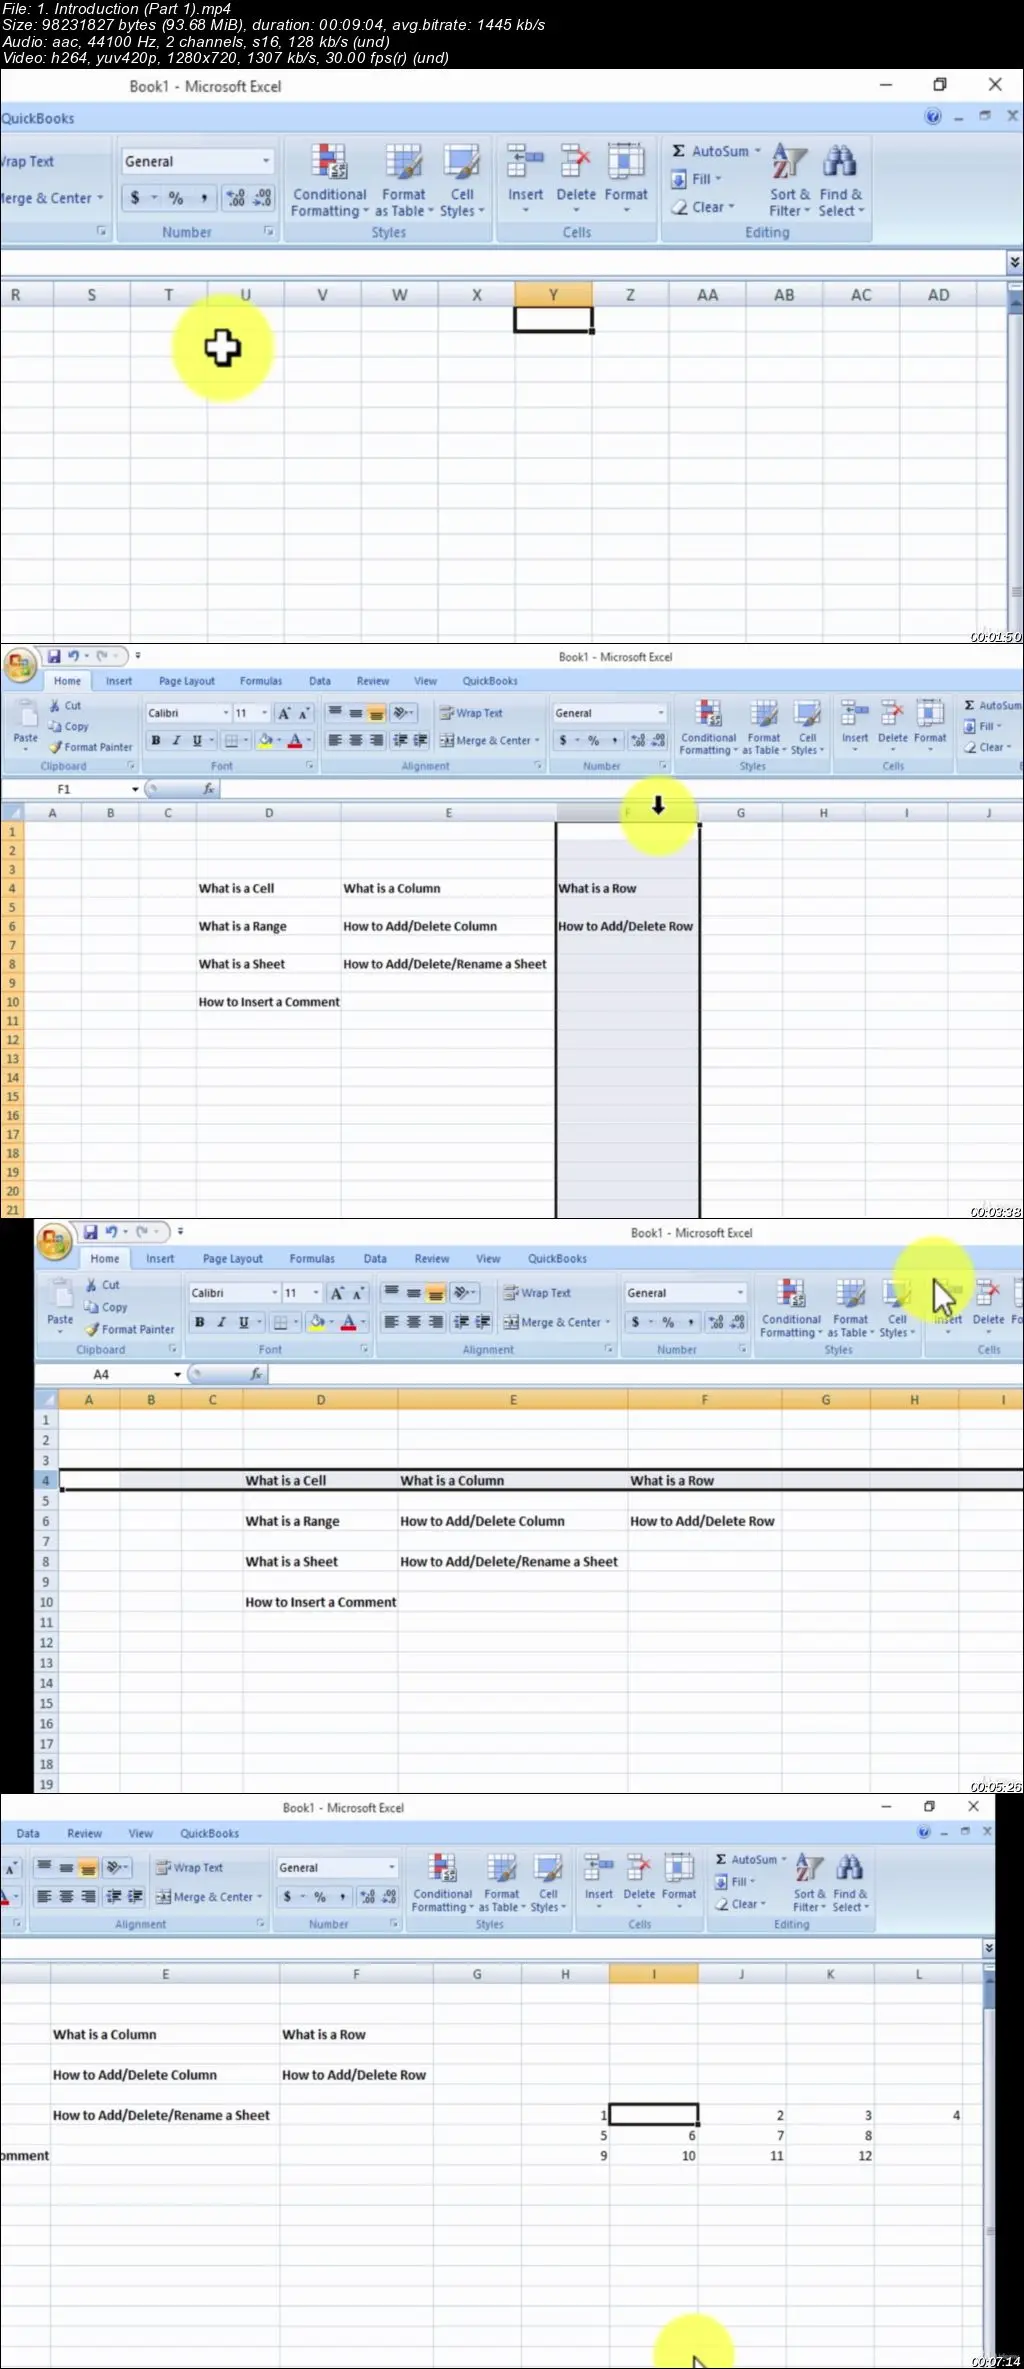Click Grow Font in the 00:03:38 frame
This screenshot has width=1024, height=2369.
284,713
